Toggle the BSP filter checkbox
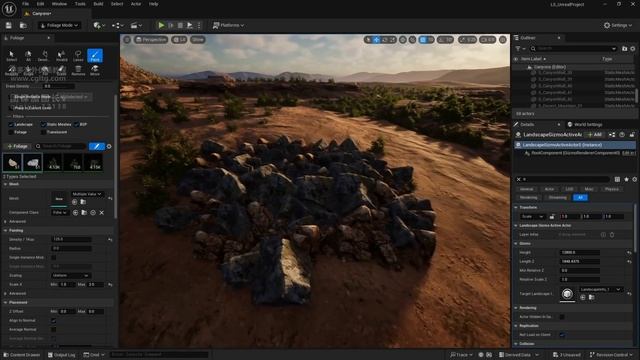This screenshot has width=640, height=360. click(x=77, y=124)
